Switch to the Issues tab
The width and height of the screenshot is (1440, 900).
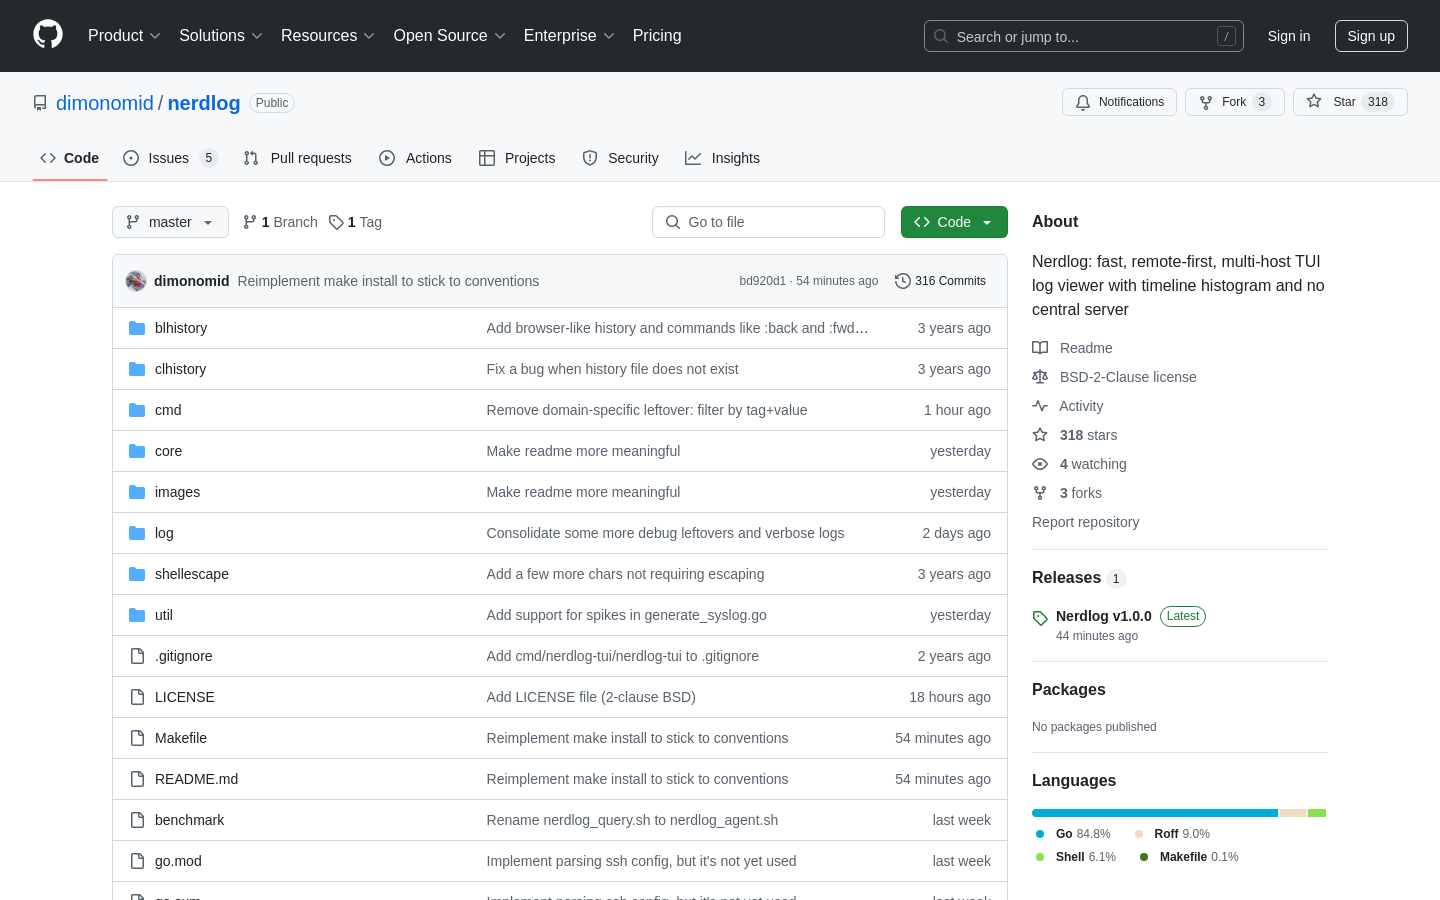point(170,158)
